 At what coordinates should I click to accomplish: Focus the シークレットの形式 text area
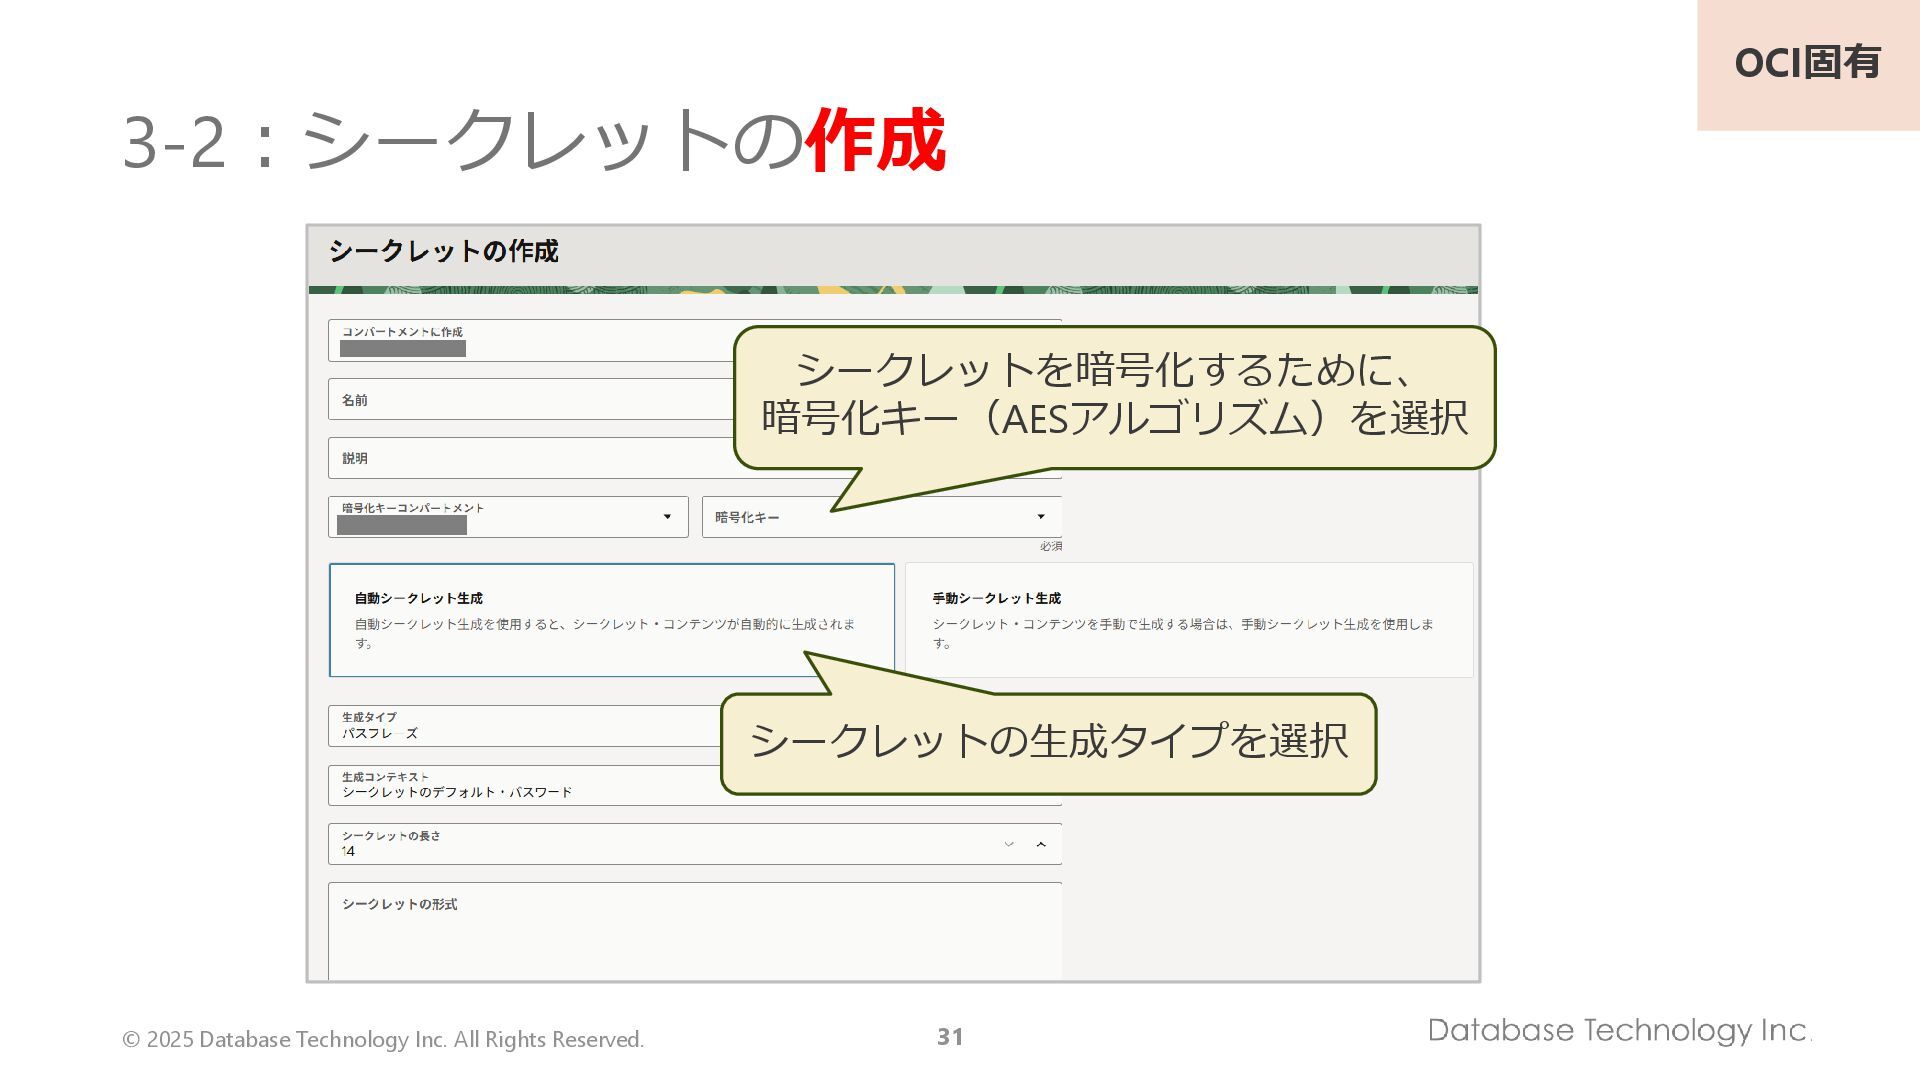click(694, 935)
